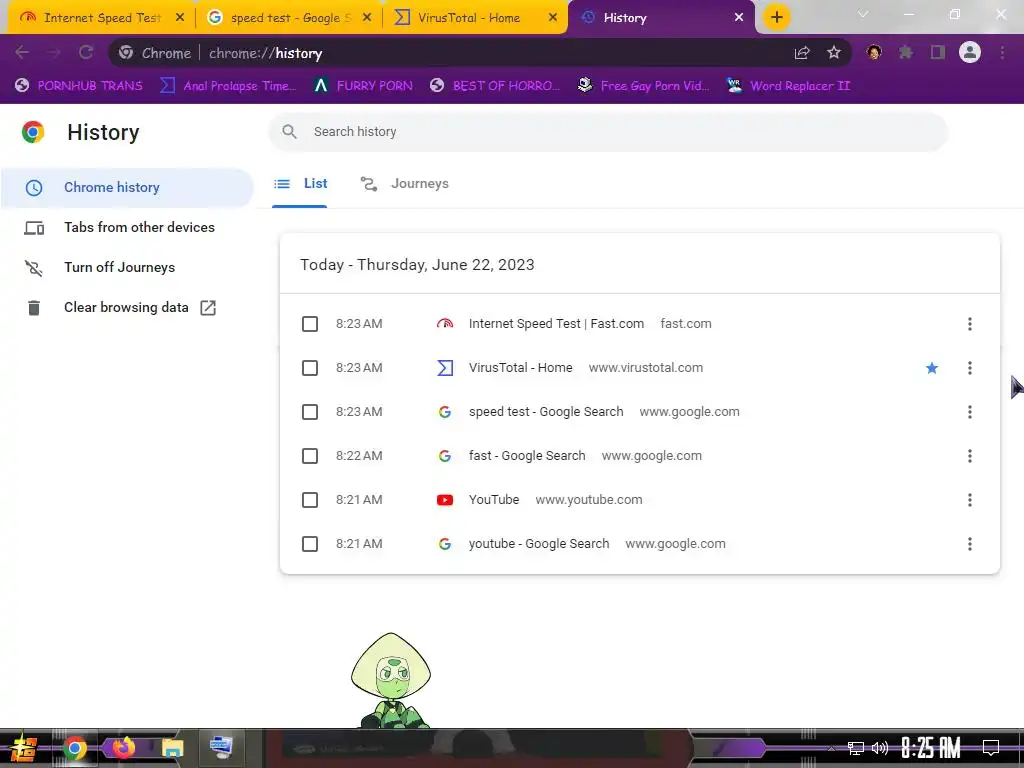Open the BEST OF HORRO... bookmark
This screenshot has width=1024, height=768.
tap(495, 86)
